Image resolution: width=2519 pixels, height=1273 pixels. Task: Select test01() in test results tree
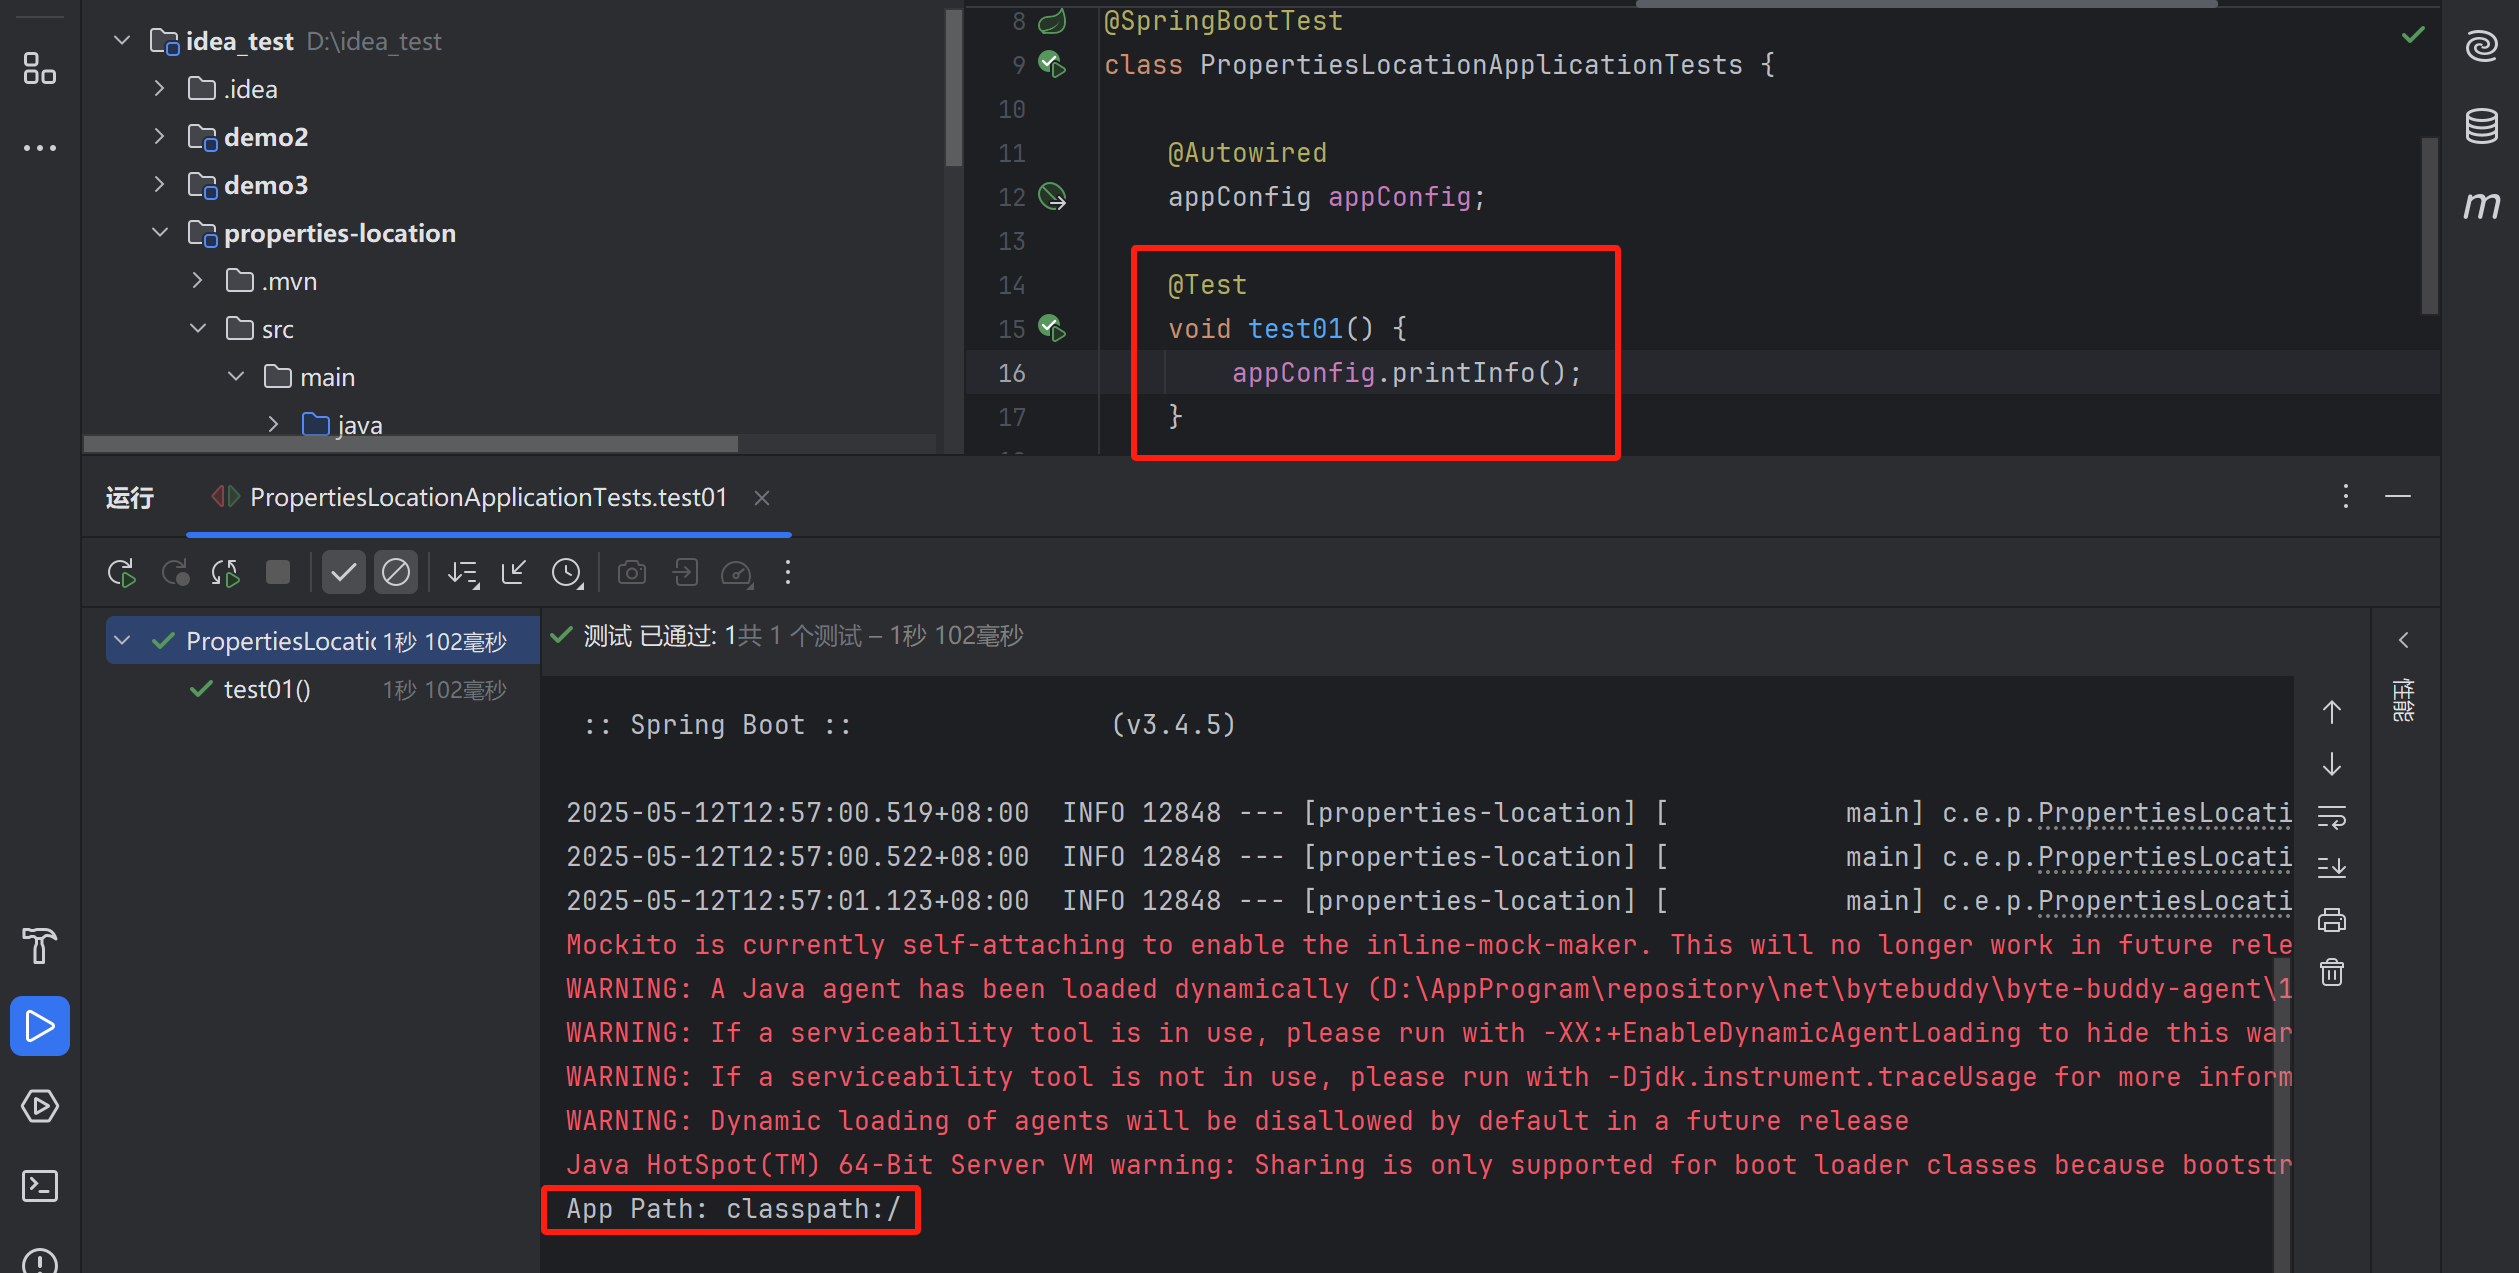(267, 690)
